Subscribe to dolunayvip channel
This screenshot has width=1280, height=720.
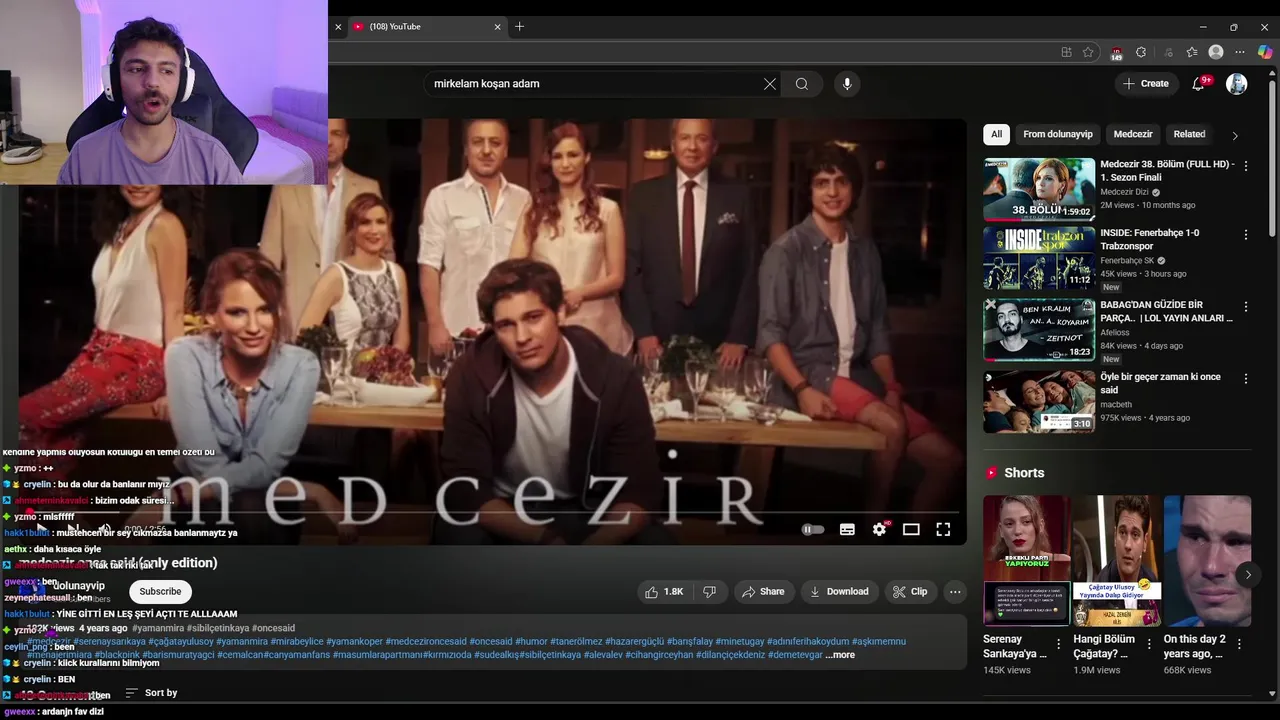(160, 592)
